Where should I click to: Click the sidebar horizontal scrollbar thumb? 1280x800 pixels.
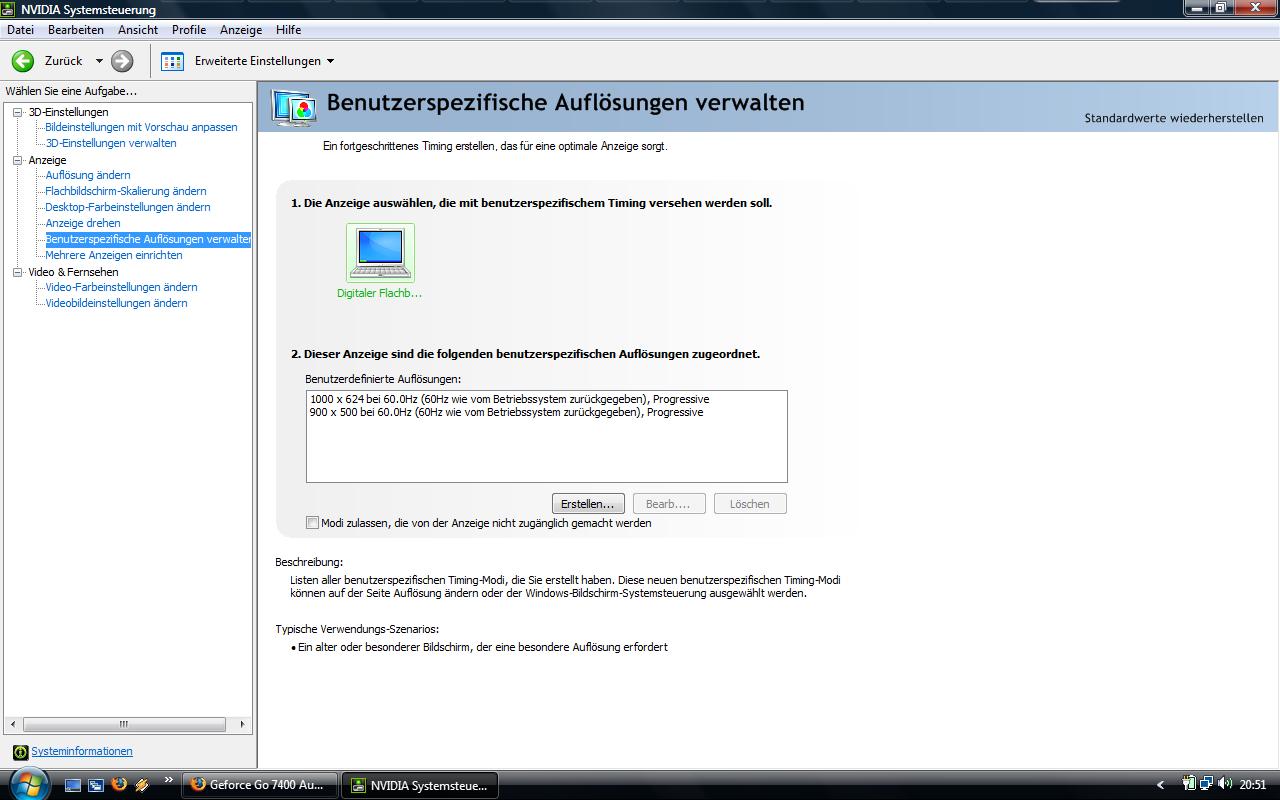click(x=124, y=724)
